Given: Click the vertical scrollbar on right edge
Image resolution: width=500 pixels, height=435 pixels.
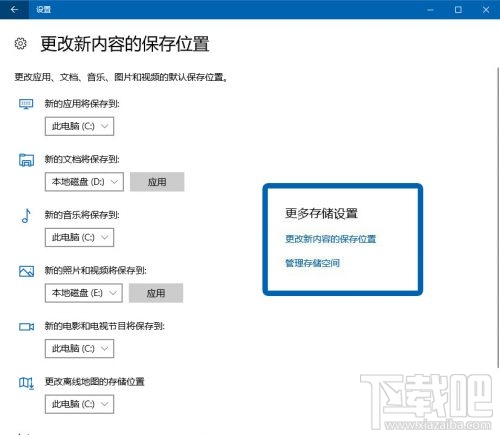Looking at the screenshot, I should [x=498, y=217].
